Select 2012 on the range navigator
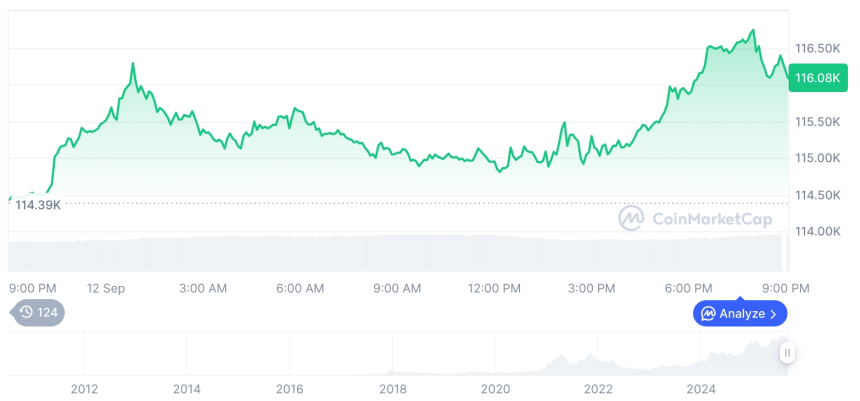 [x=84, y=388]
